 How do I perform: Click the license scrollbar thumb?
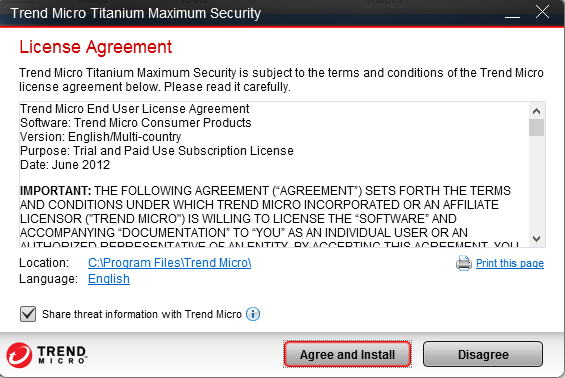[537, 128]
